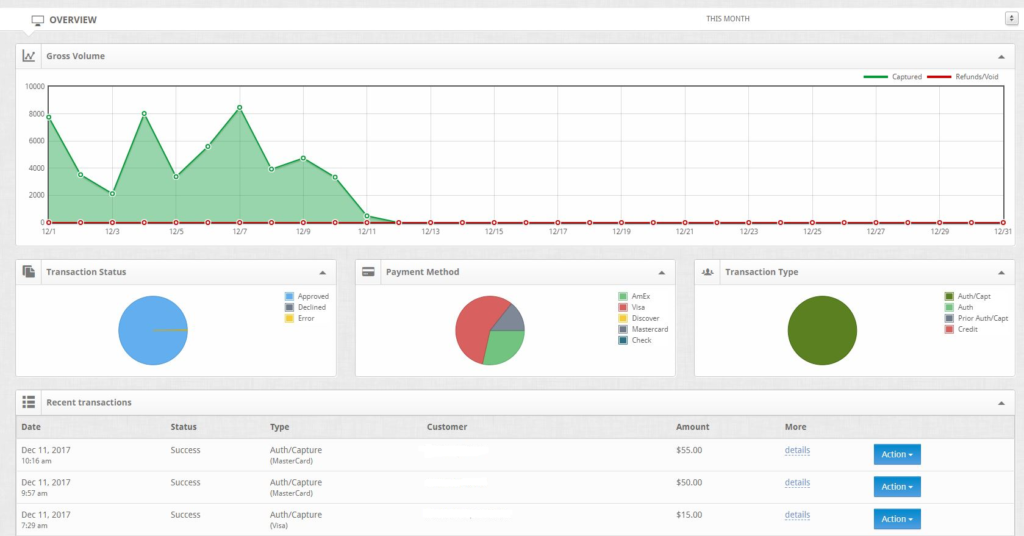Open Action menu for $15.00 transaction

(897, 519)
